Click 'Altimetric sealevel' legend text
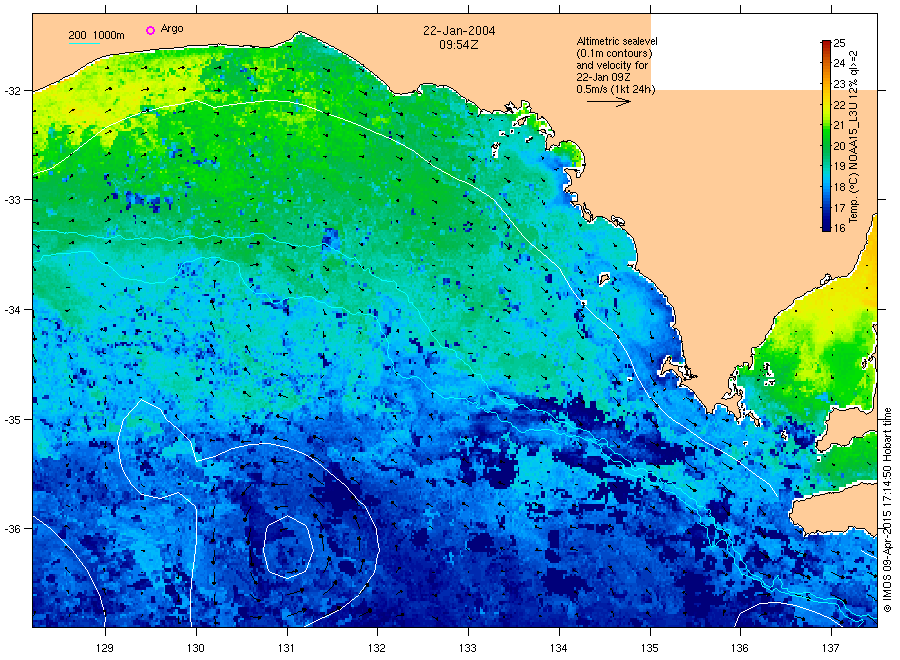The width and height of the screenshot is (900, 660). click(x=617, y=41)
